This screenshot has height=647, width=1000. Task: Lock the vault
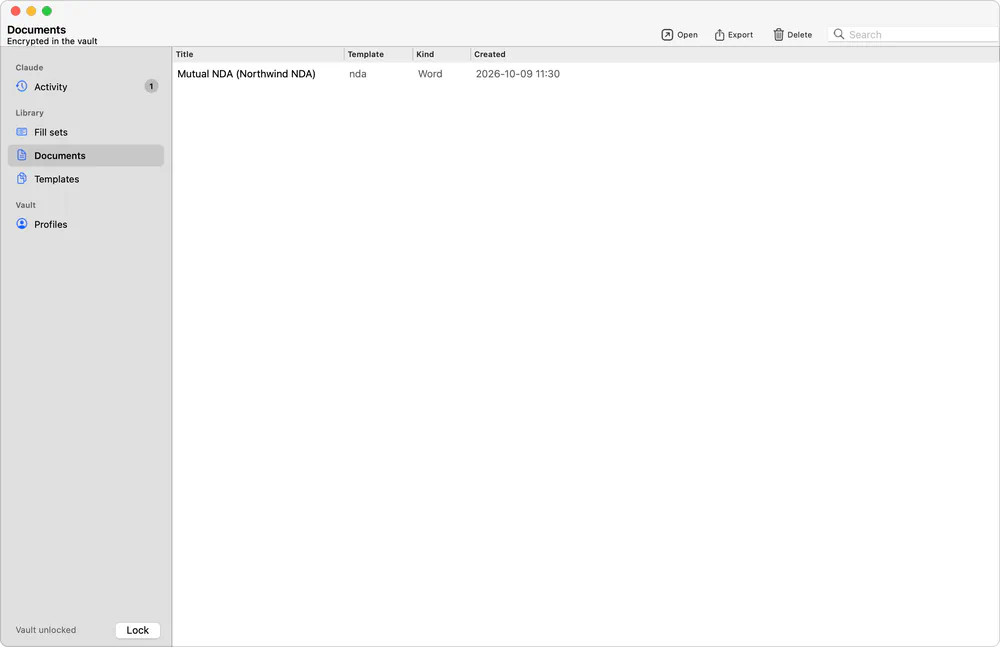tap(138, 630)
